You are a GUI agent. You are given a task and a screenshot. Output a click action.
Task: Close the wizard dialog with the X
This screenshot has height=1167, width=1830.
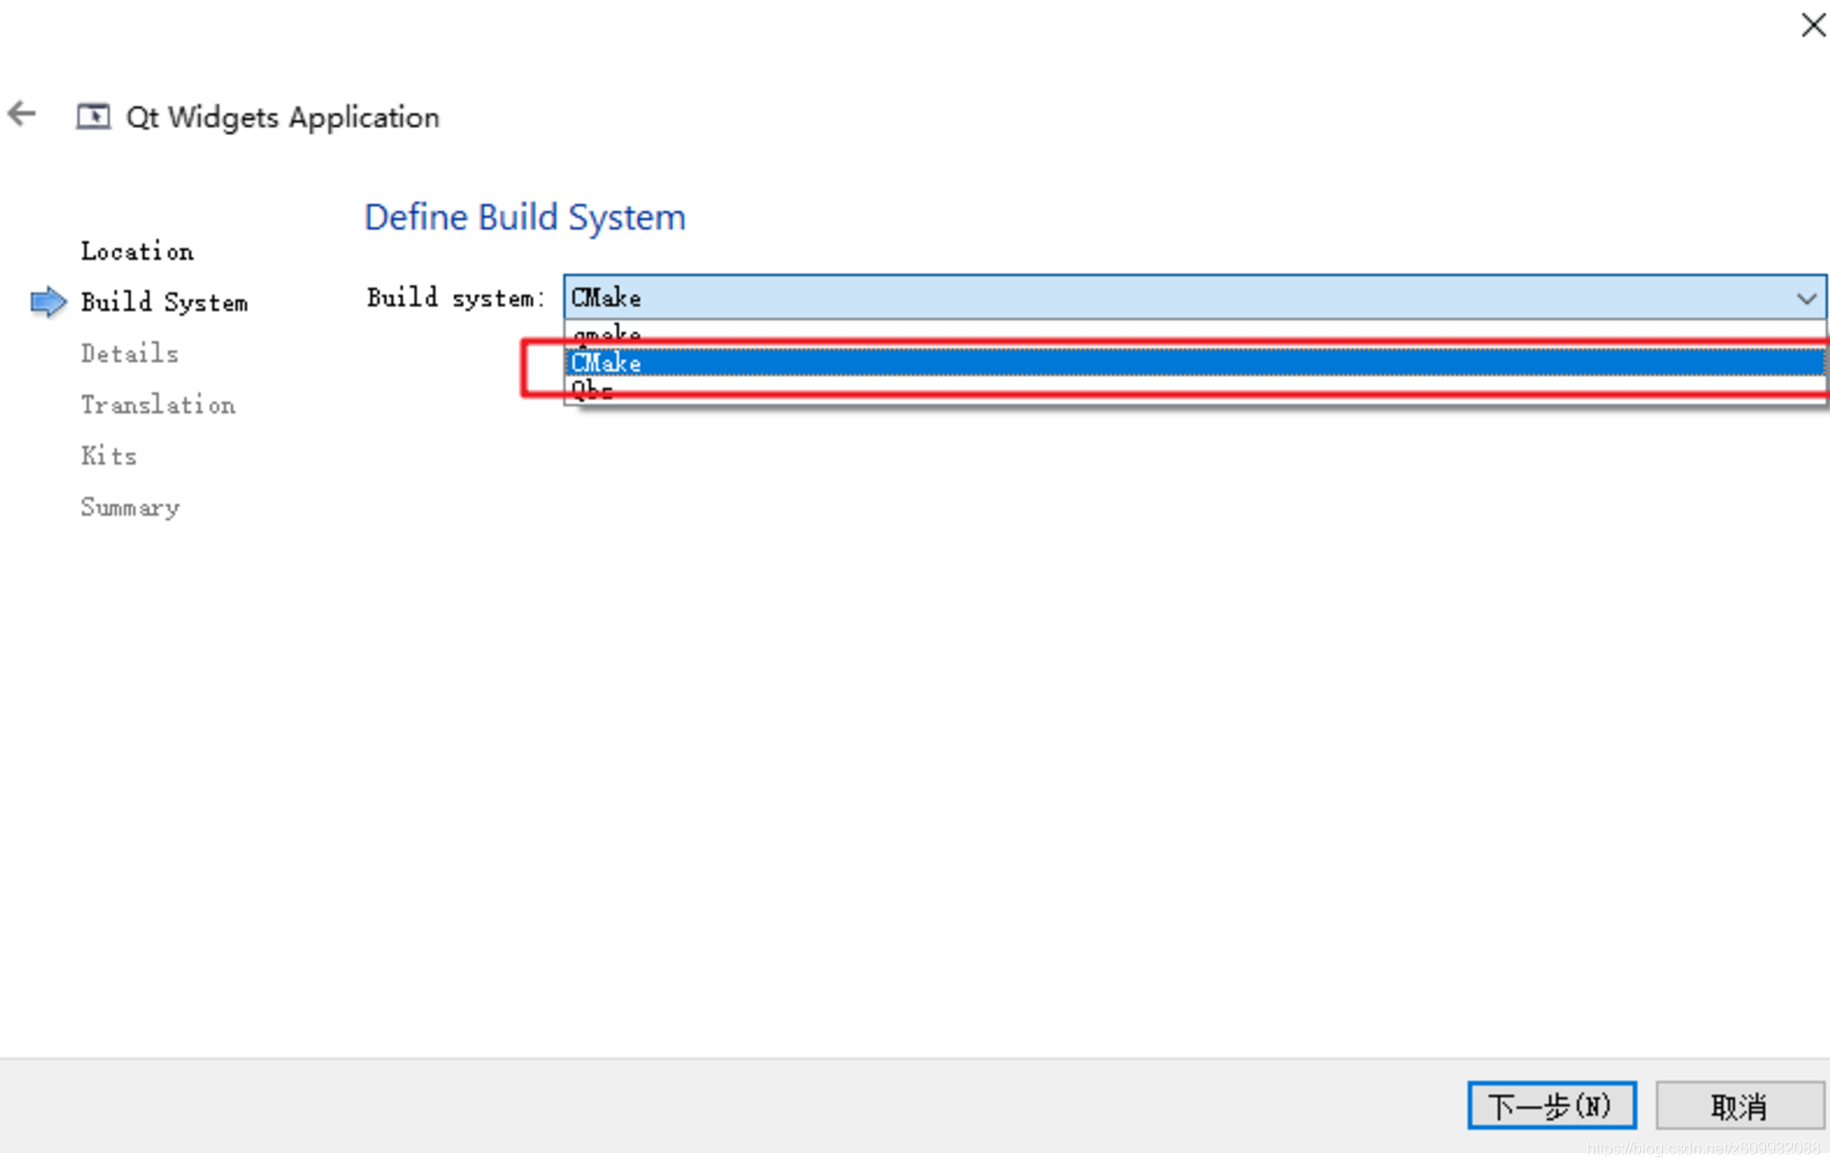click(1813, 25)
